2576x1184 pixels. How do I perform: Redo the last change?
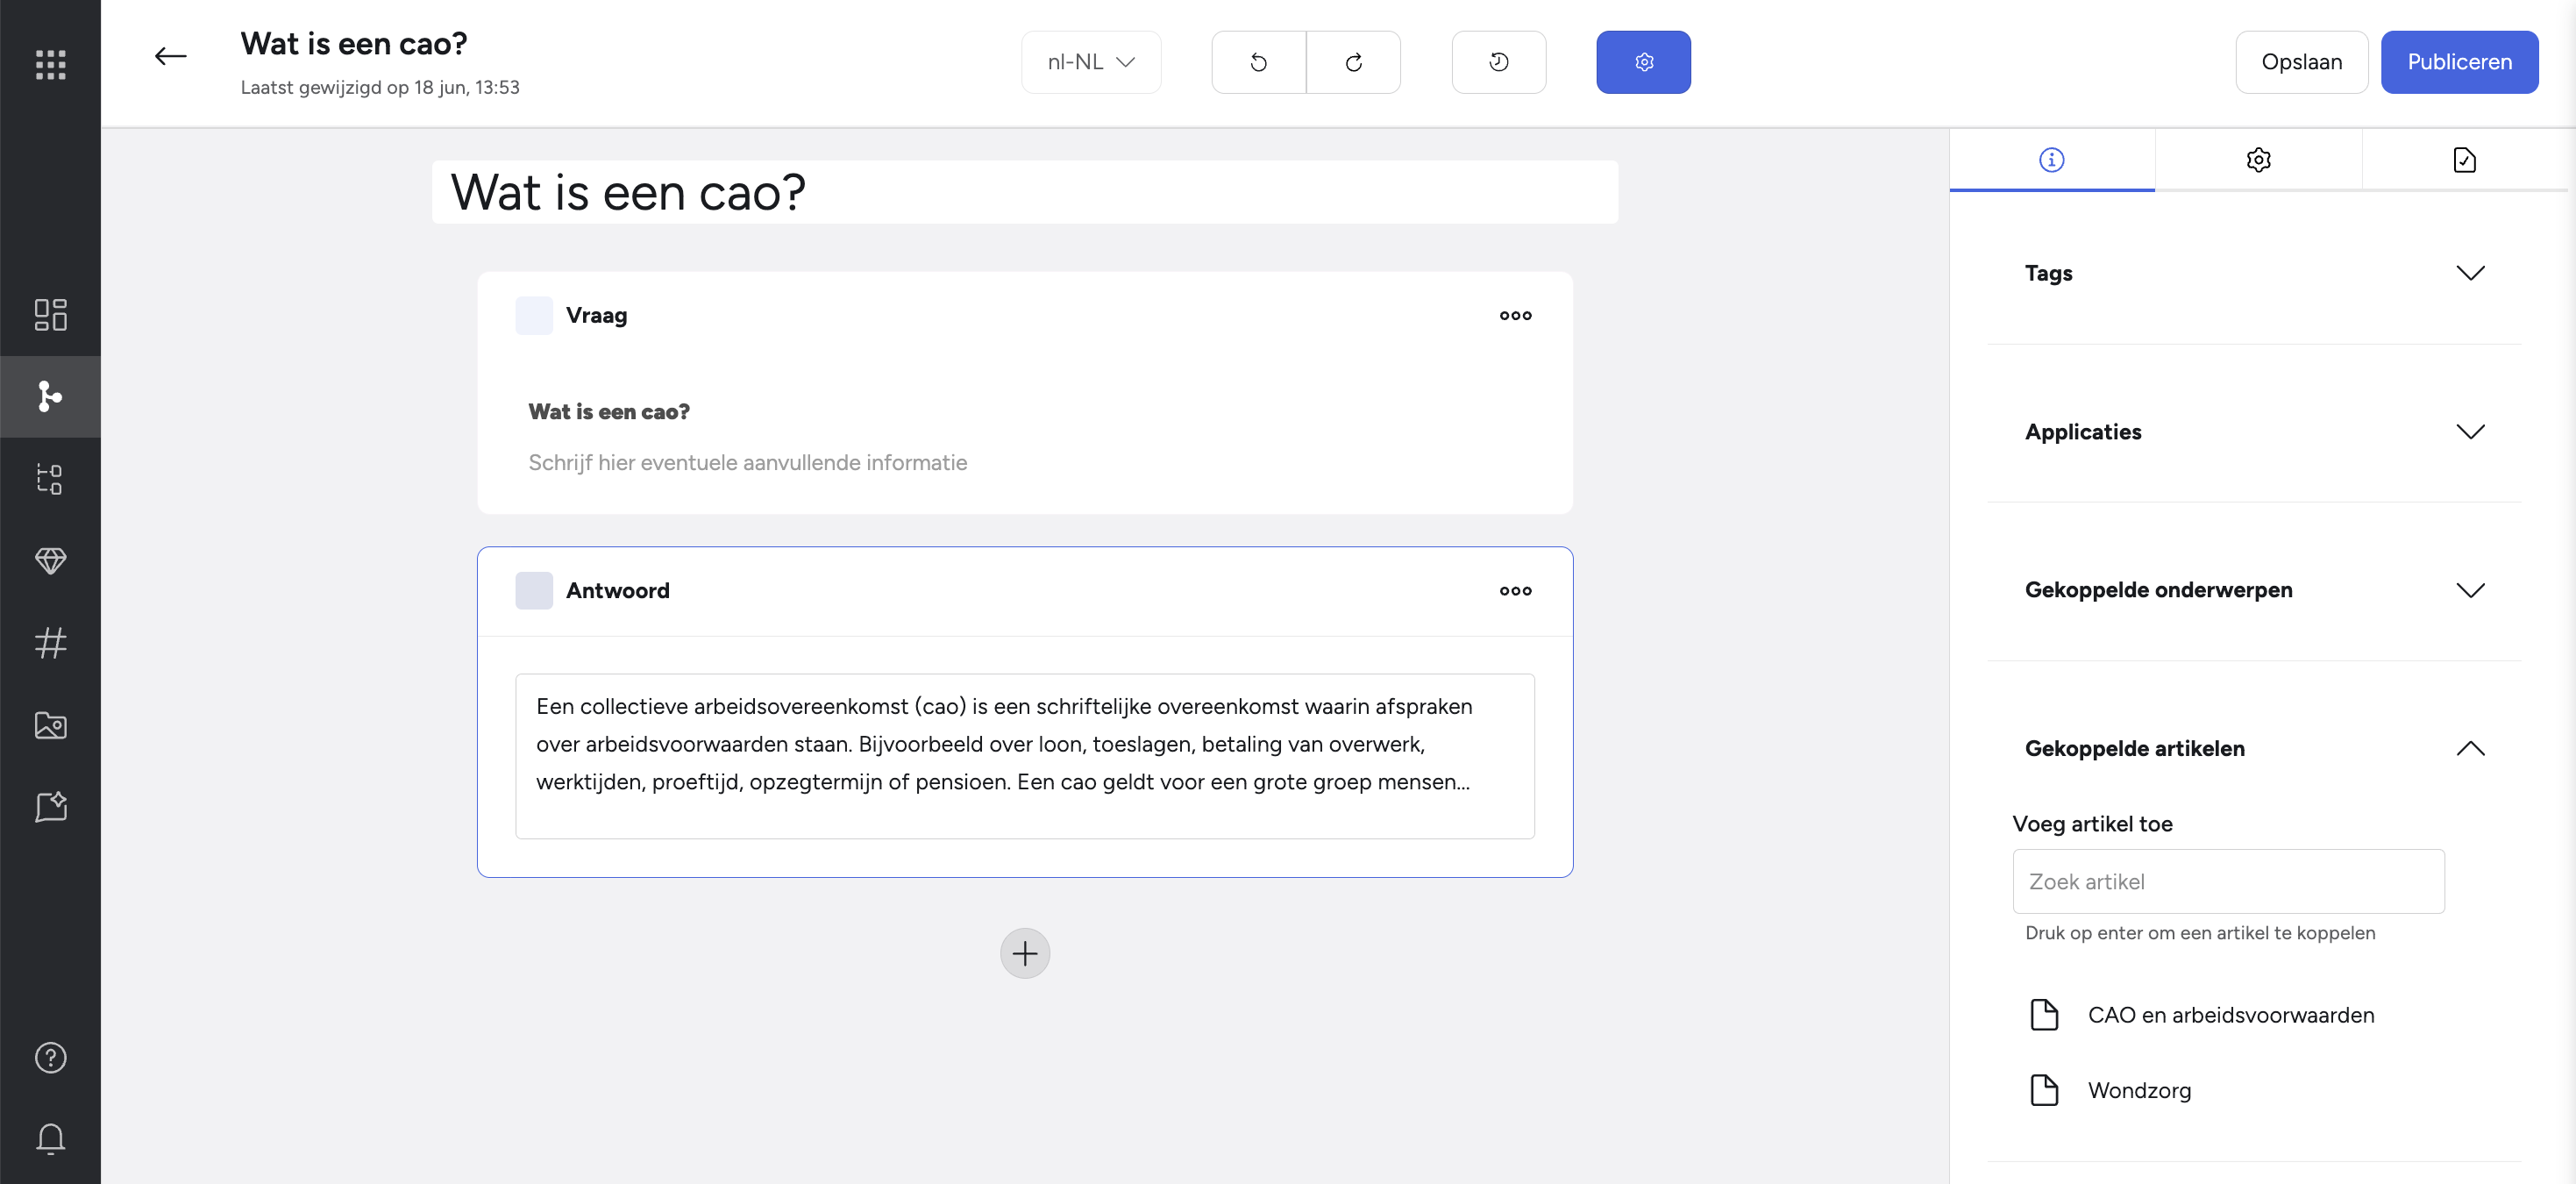pyautogui.click(x=1353, y=62)
